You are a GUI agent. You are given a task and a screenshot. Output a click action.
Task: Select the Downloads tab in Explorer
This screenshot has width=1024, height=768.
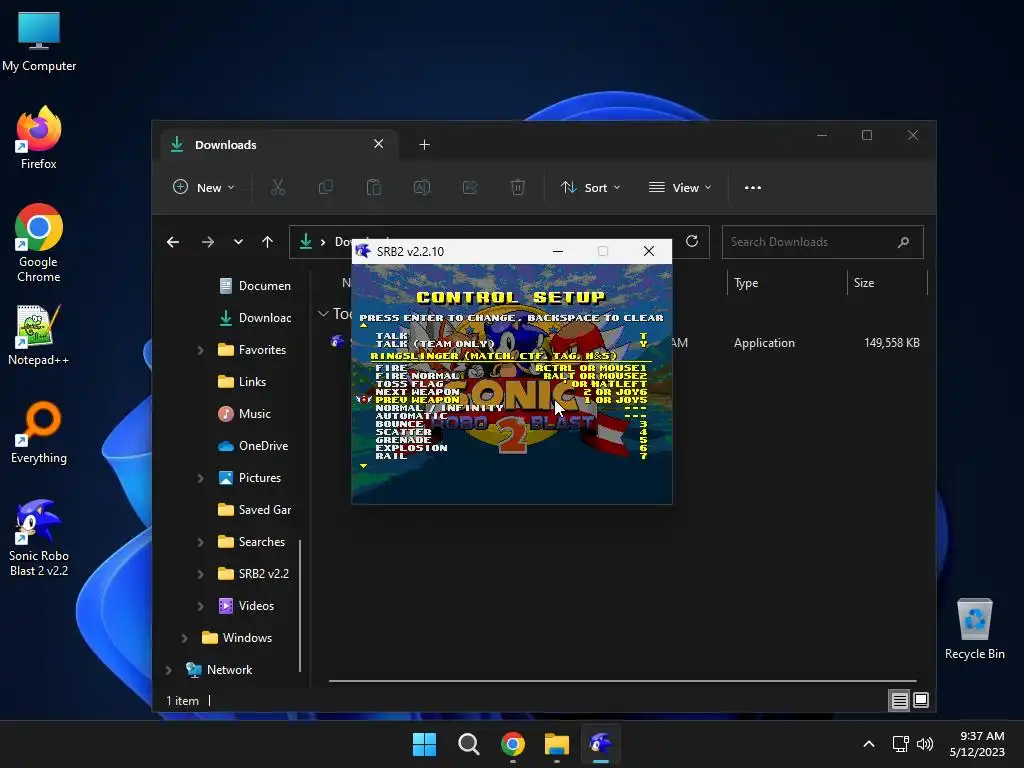click(x=277, y=144)
